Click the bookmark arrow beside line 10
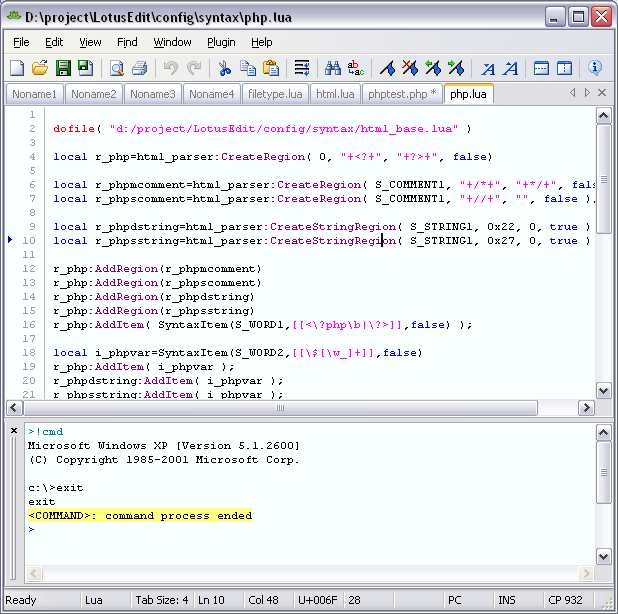Viewport: 618px width, 614px height. [10, 240]
